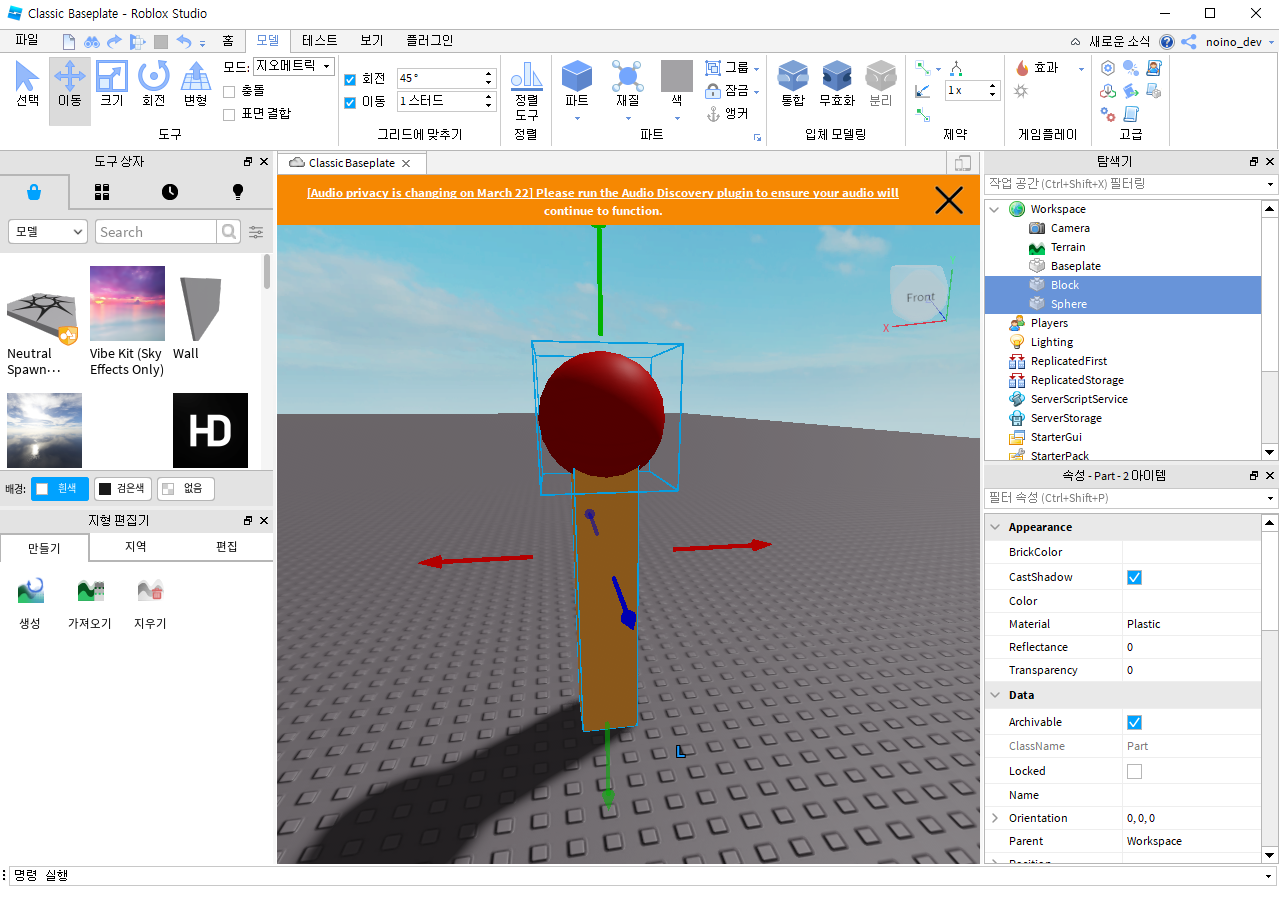Image resolution: width=1279 pixels, height=897 pixels.
Task: Open the Toolbox marketplace bag tab
Action: click(x=34, y=192)
